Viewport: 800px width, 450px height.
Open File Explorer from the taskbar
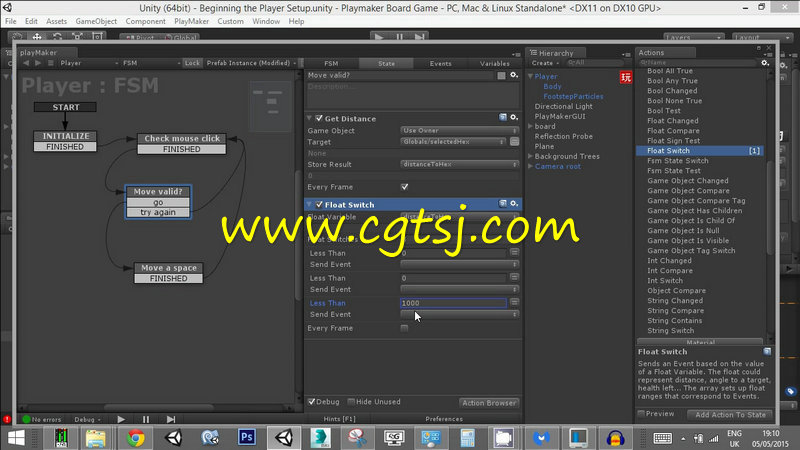pos(95,438)
